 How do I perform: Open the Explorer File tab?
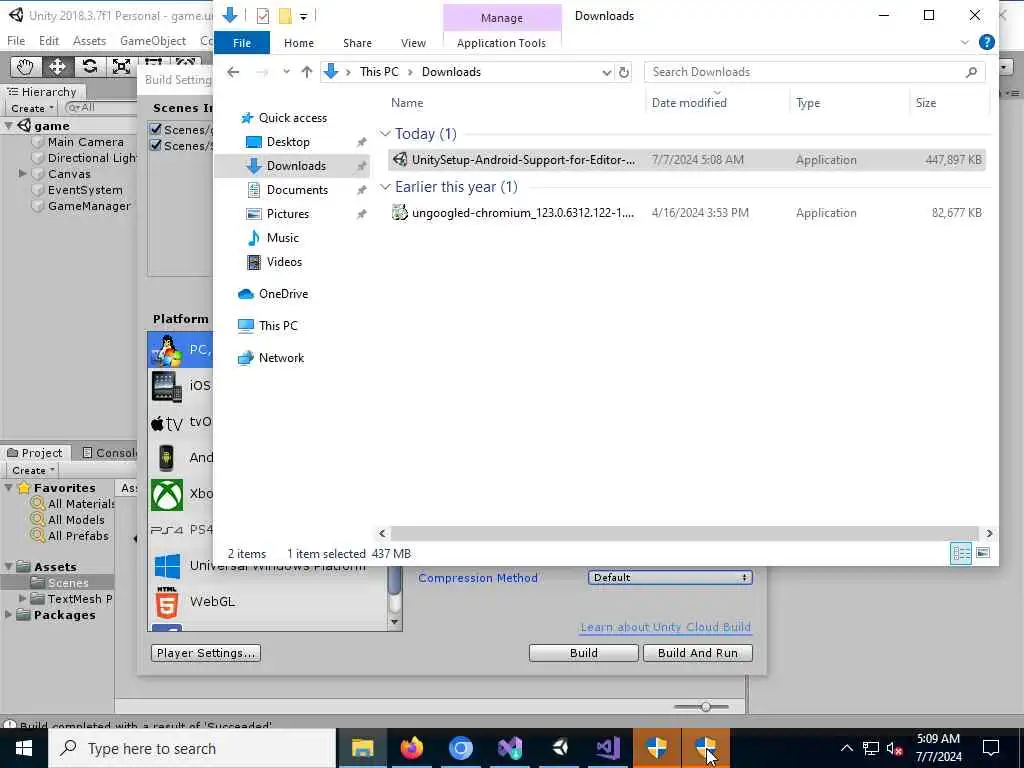pyautogui.click(x=242, y=42)
